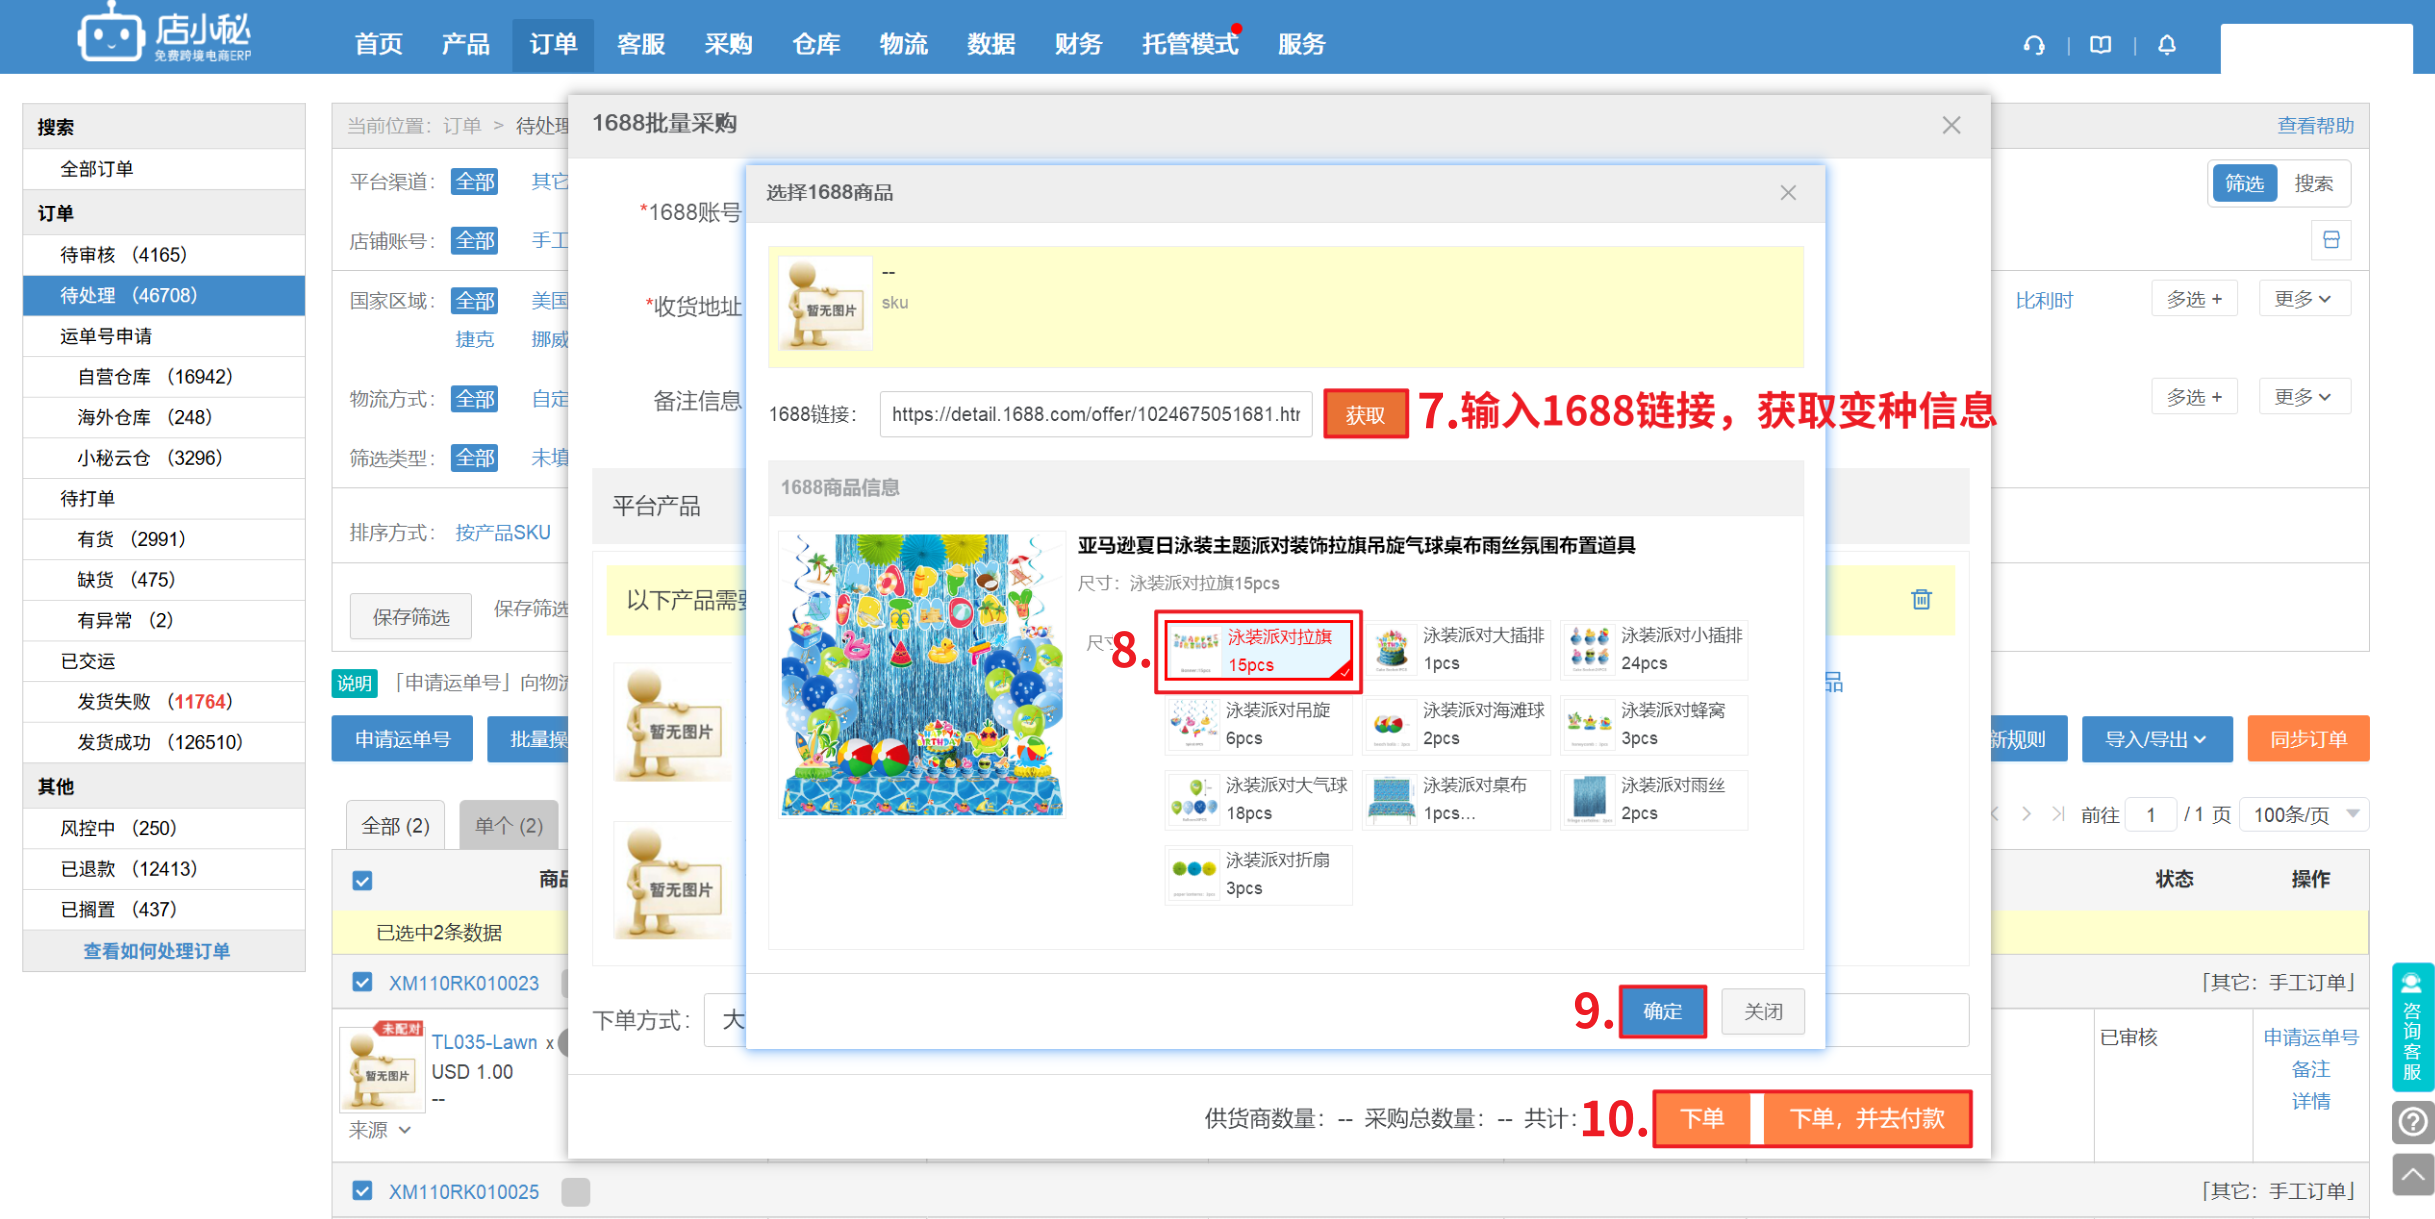
Task: Expand the 100条/页 page size dropdown
Action: [x=2304, y=814]
